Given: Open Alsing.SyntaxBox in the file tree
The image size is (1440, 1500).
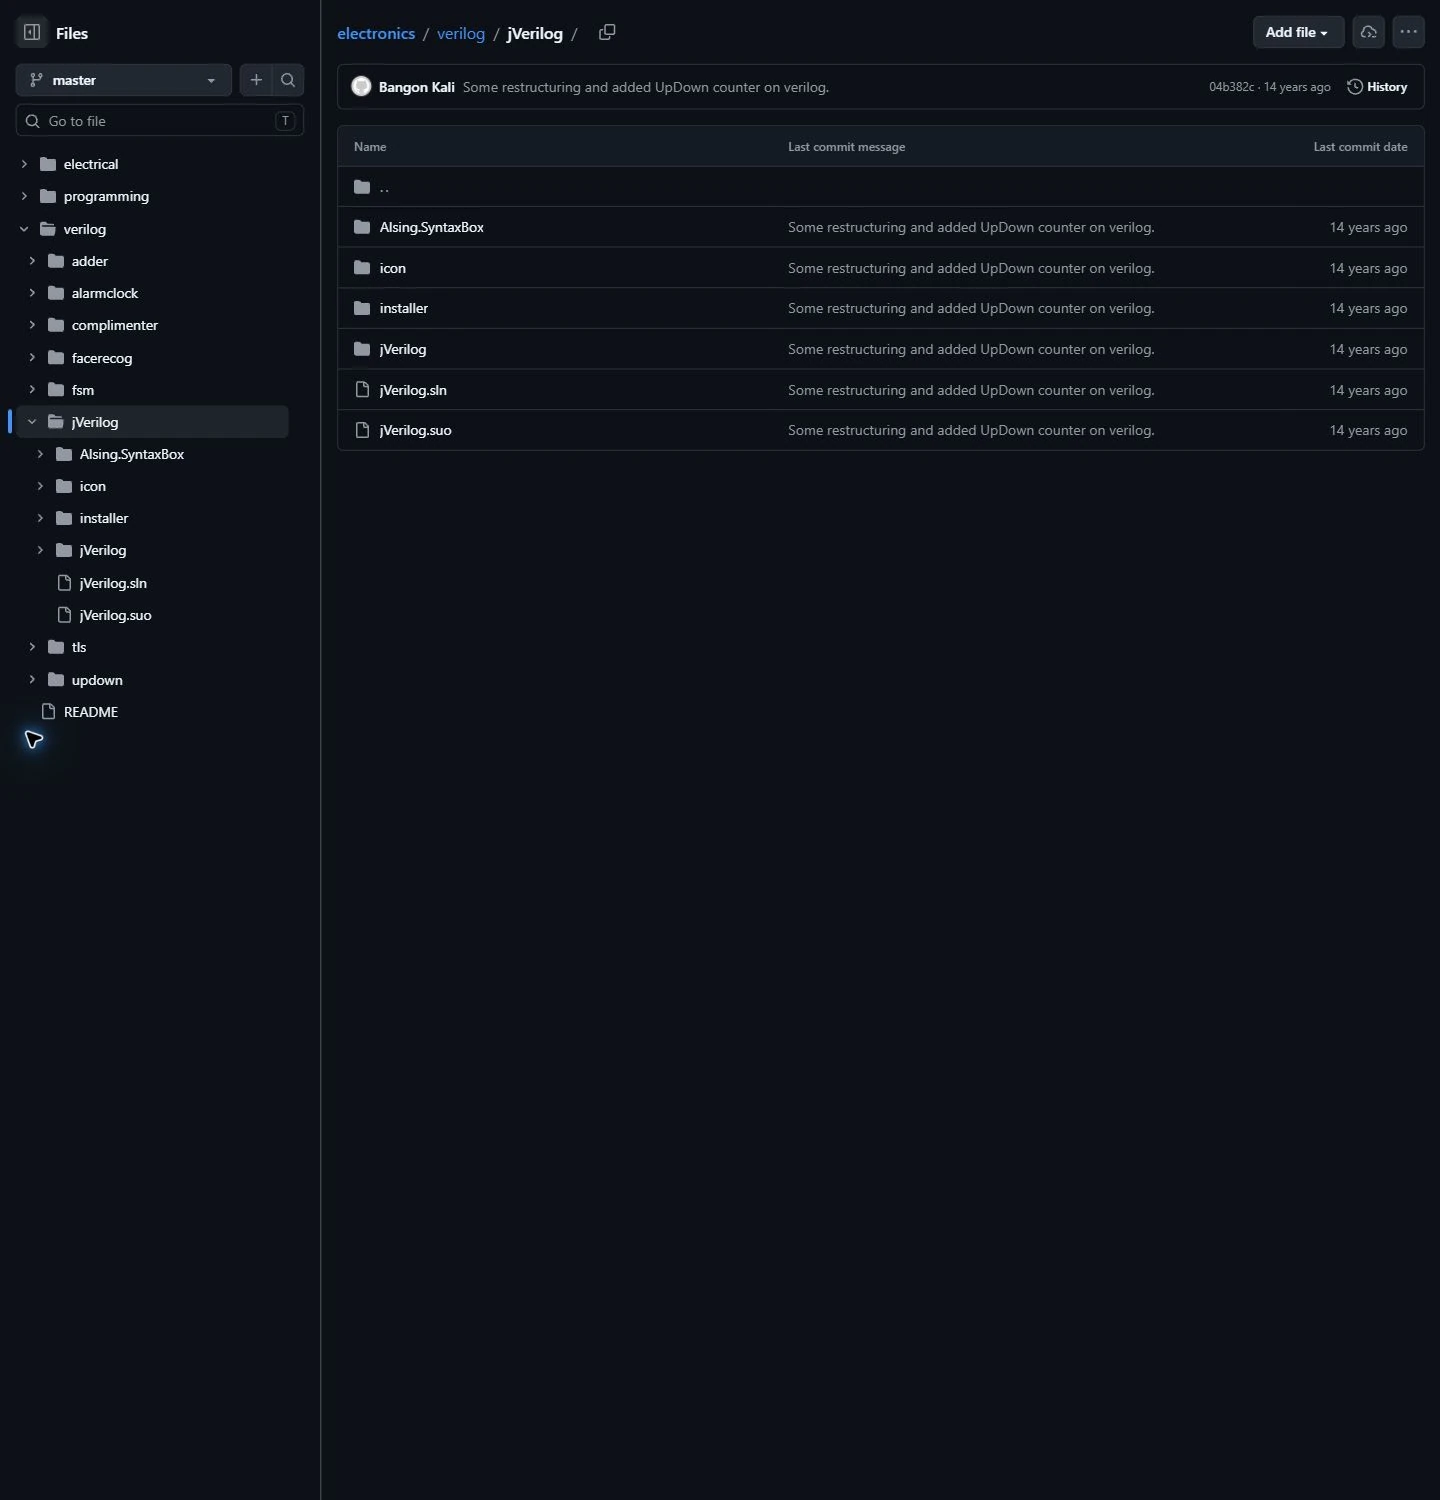Looking at the screenshot, I should (x=132, y=454).
